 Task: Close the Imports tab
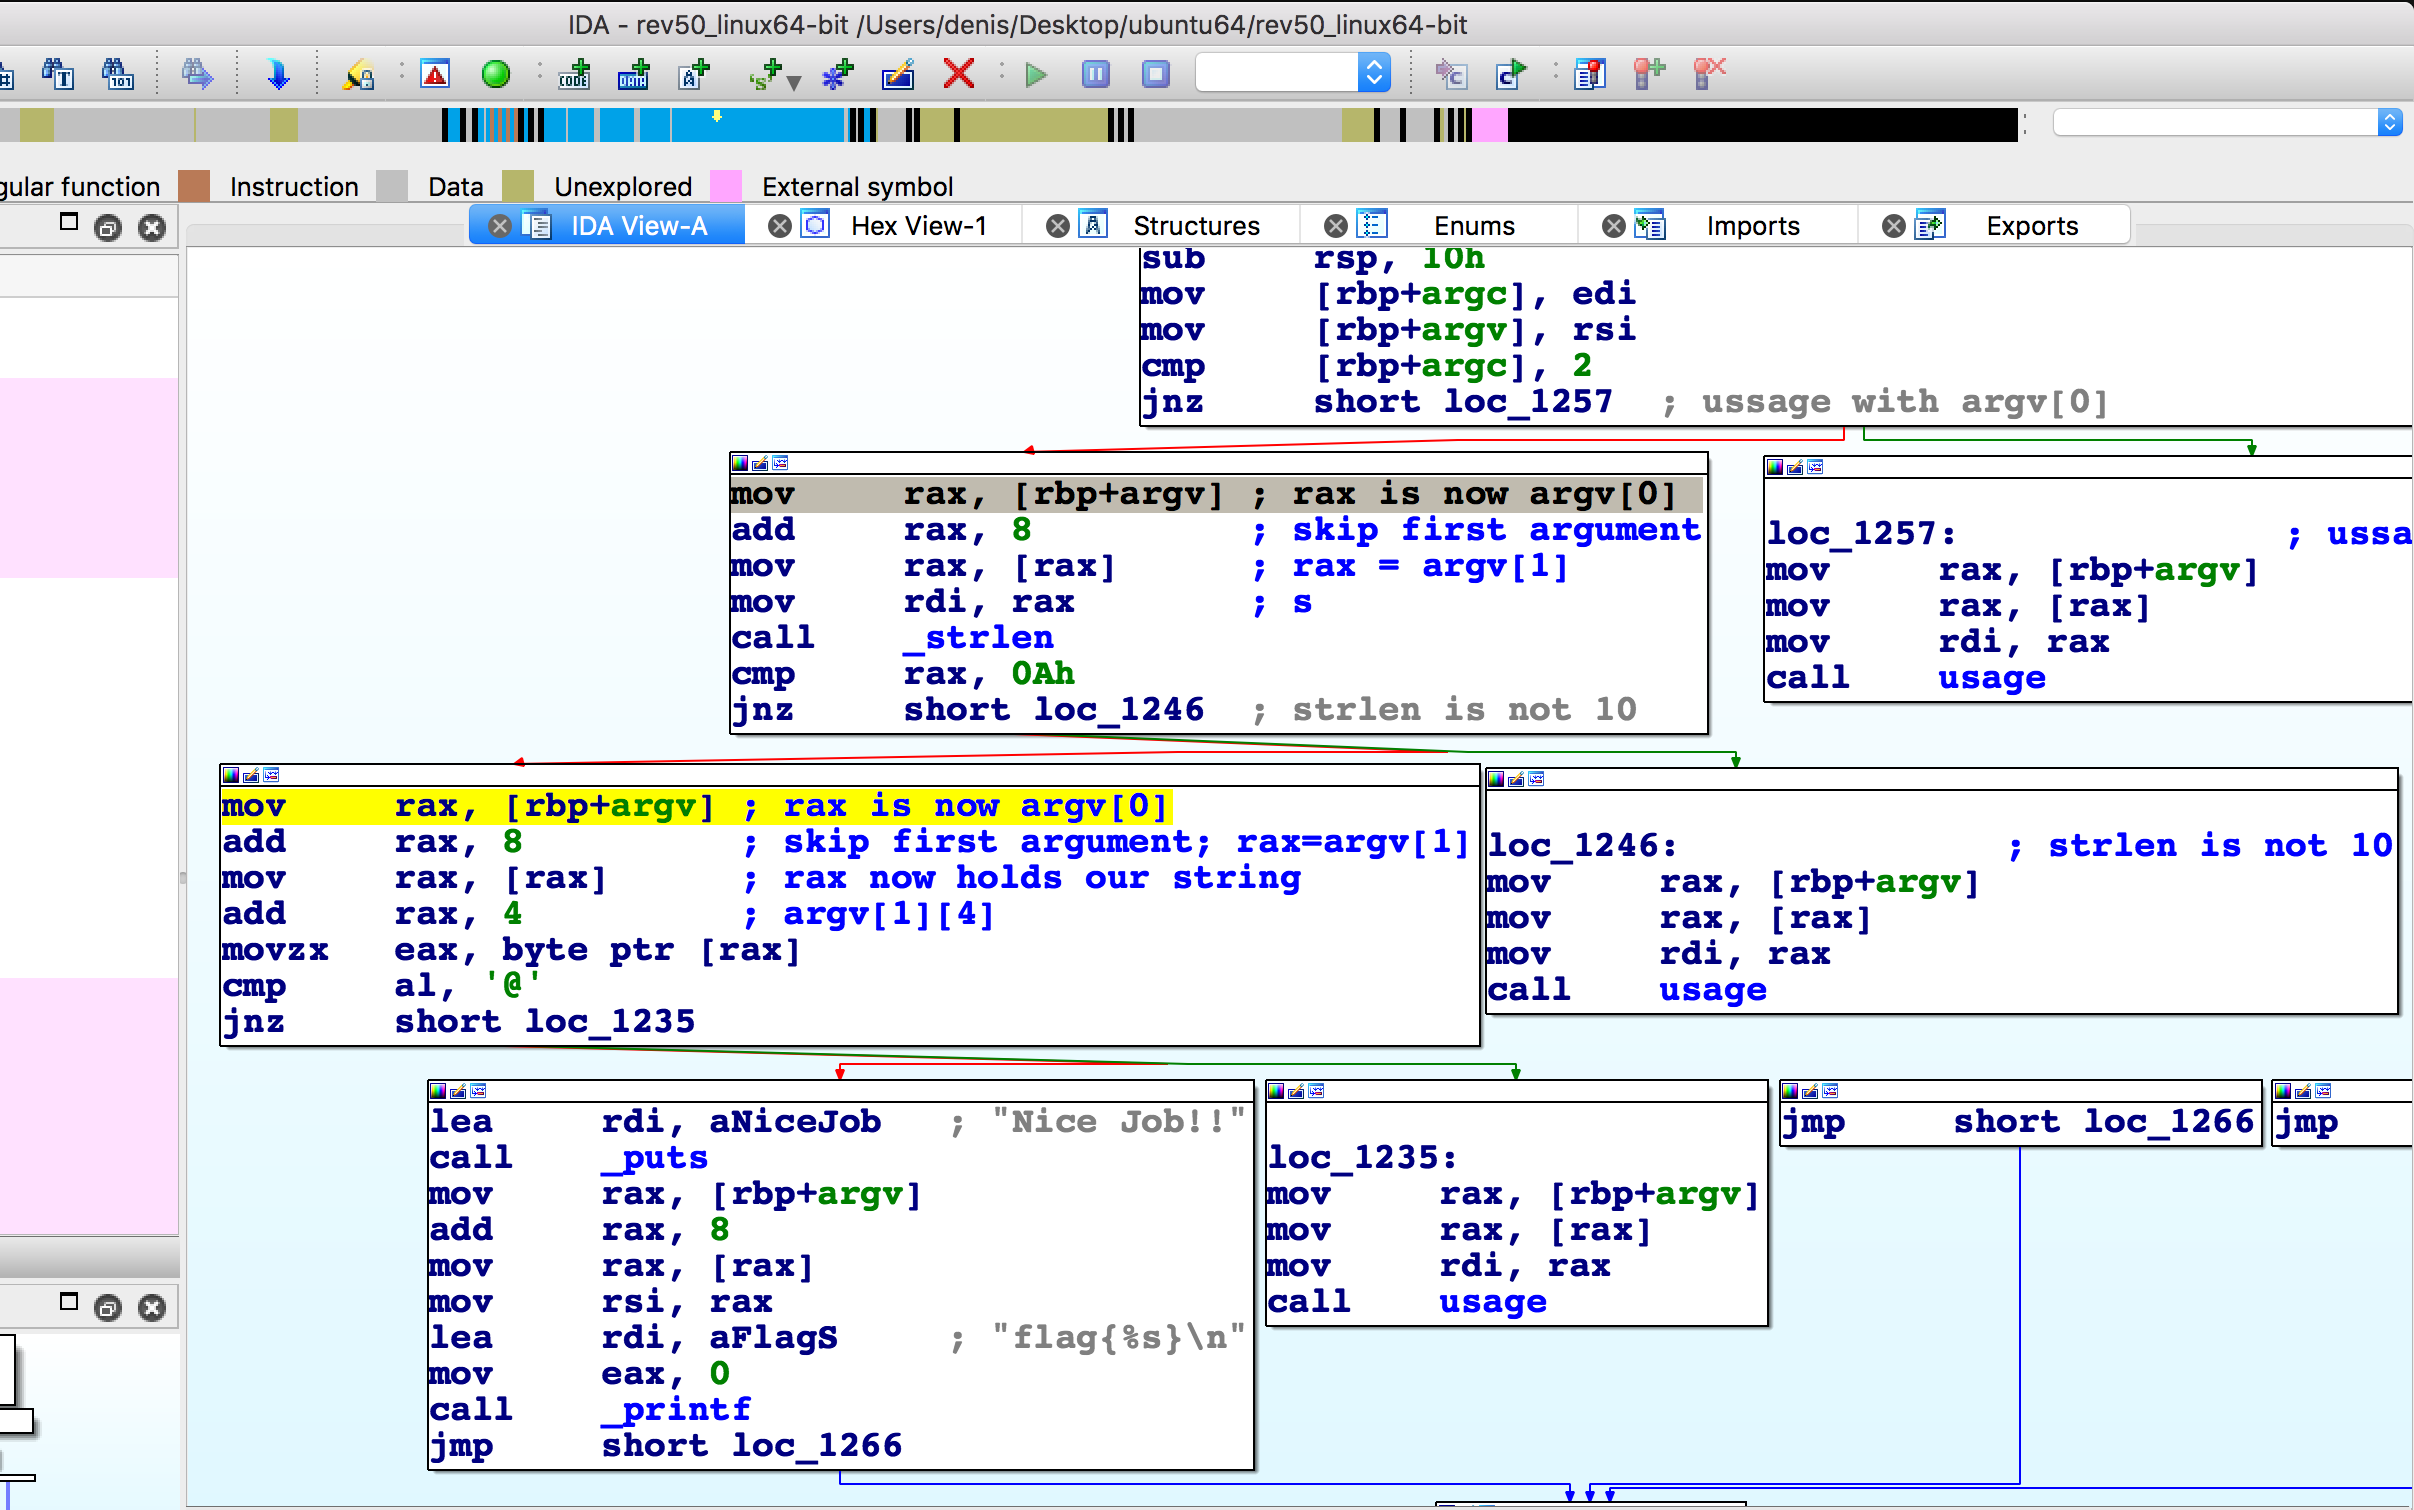click(x=1613, y=226)
